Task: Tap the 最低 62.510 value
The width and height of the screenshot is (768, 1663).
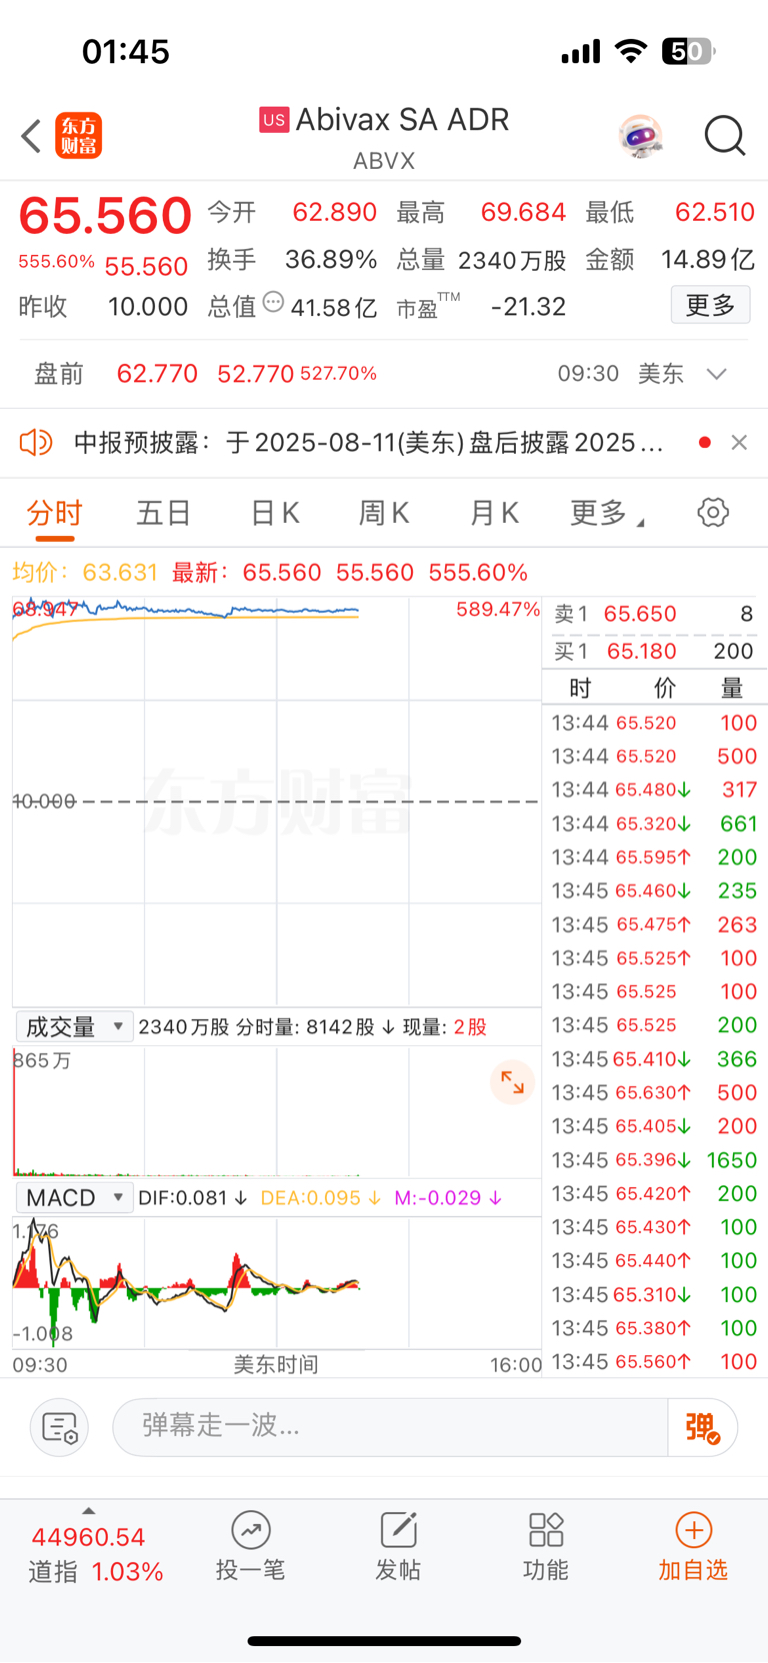Action: click(715, 212)
